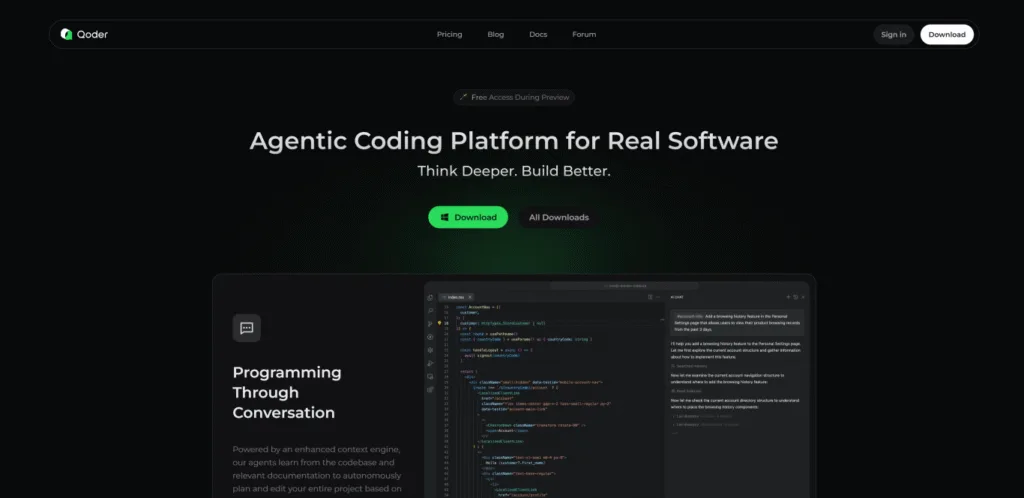
Task: Open the editor more actions ellipsis
Action: [658, 297]
